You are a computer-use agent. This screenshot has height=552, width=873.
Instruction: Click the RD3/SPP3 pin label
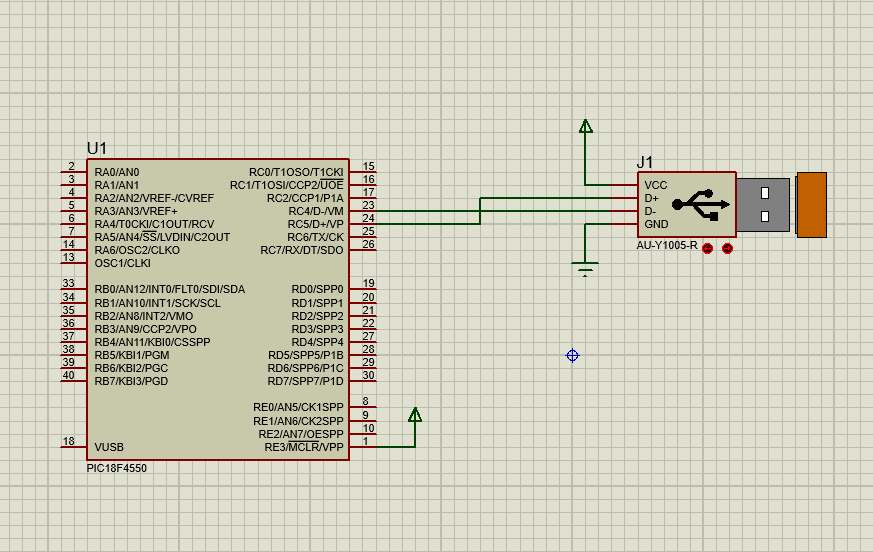(317, 329)
